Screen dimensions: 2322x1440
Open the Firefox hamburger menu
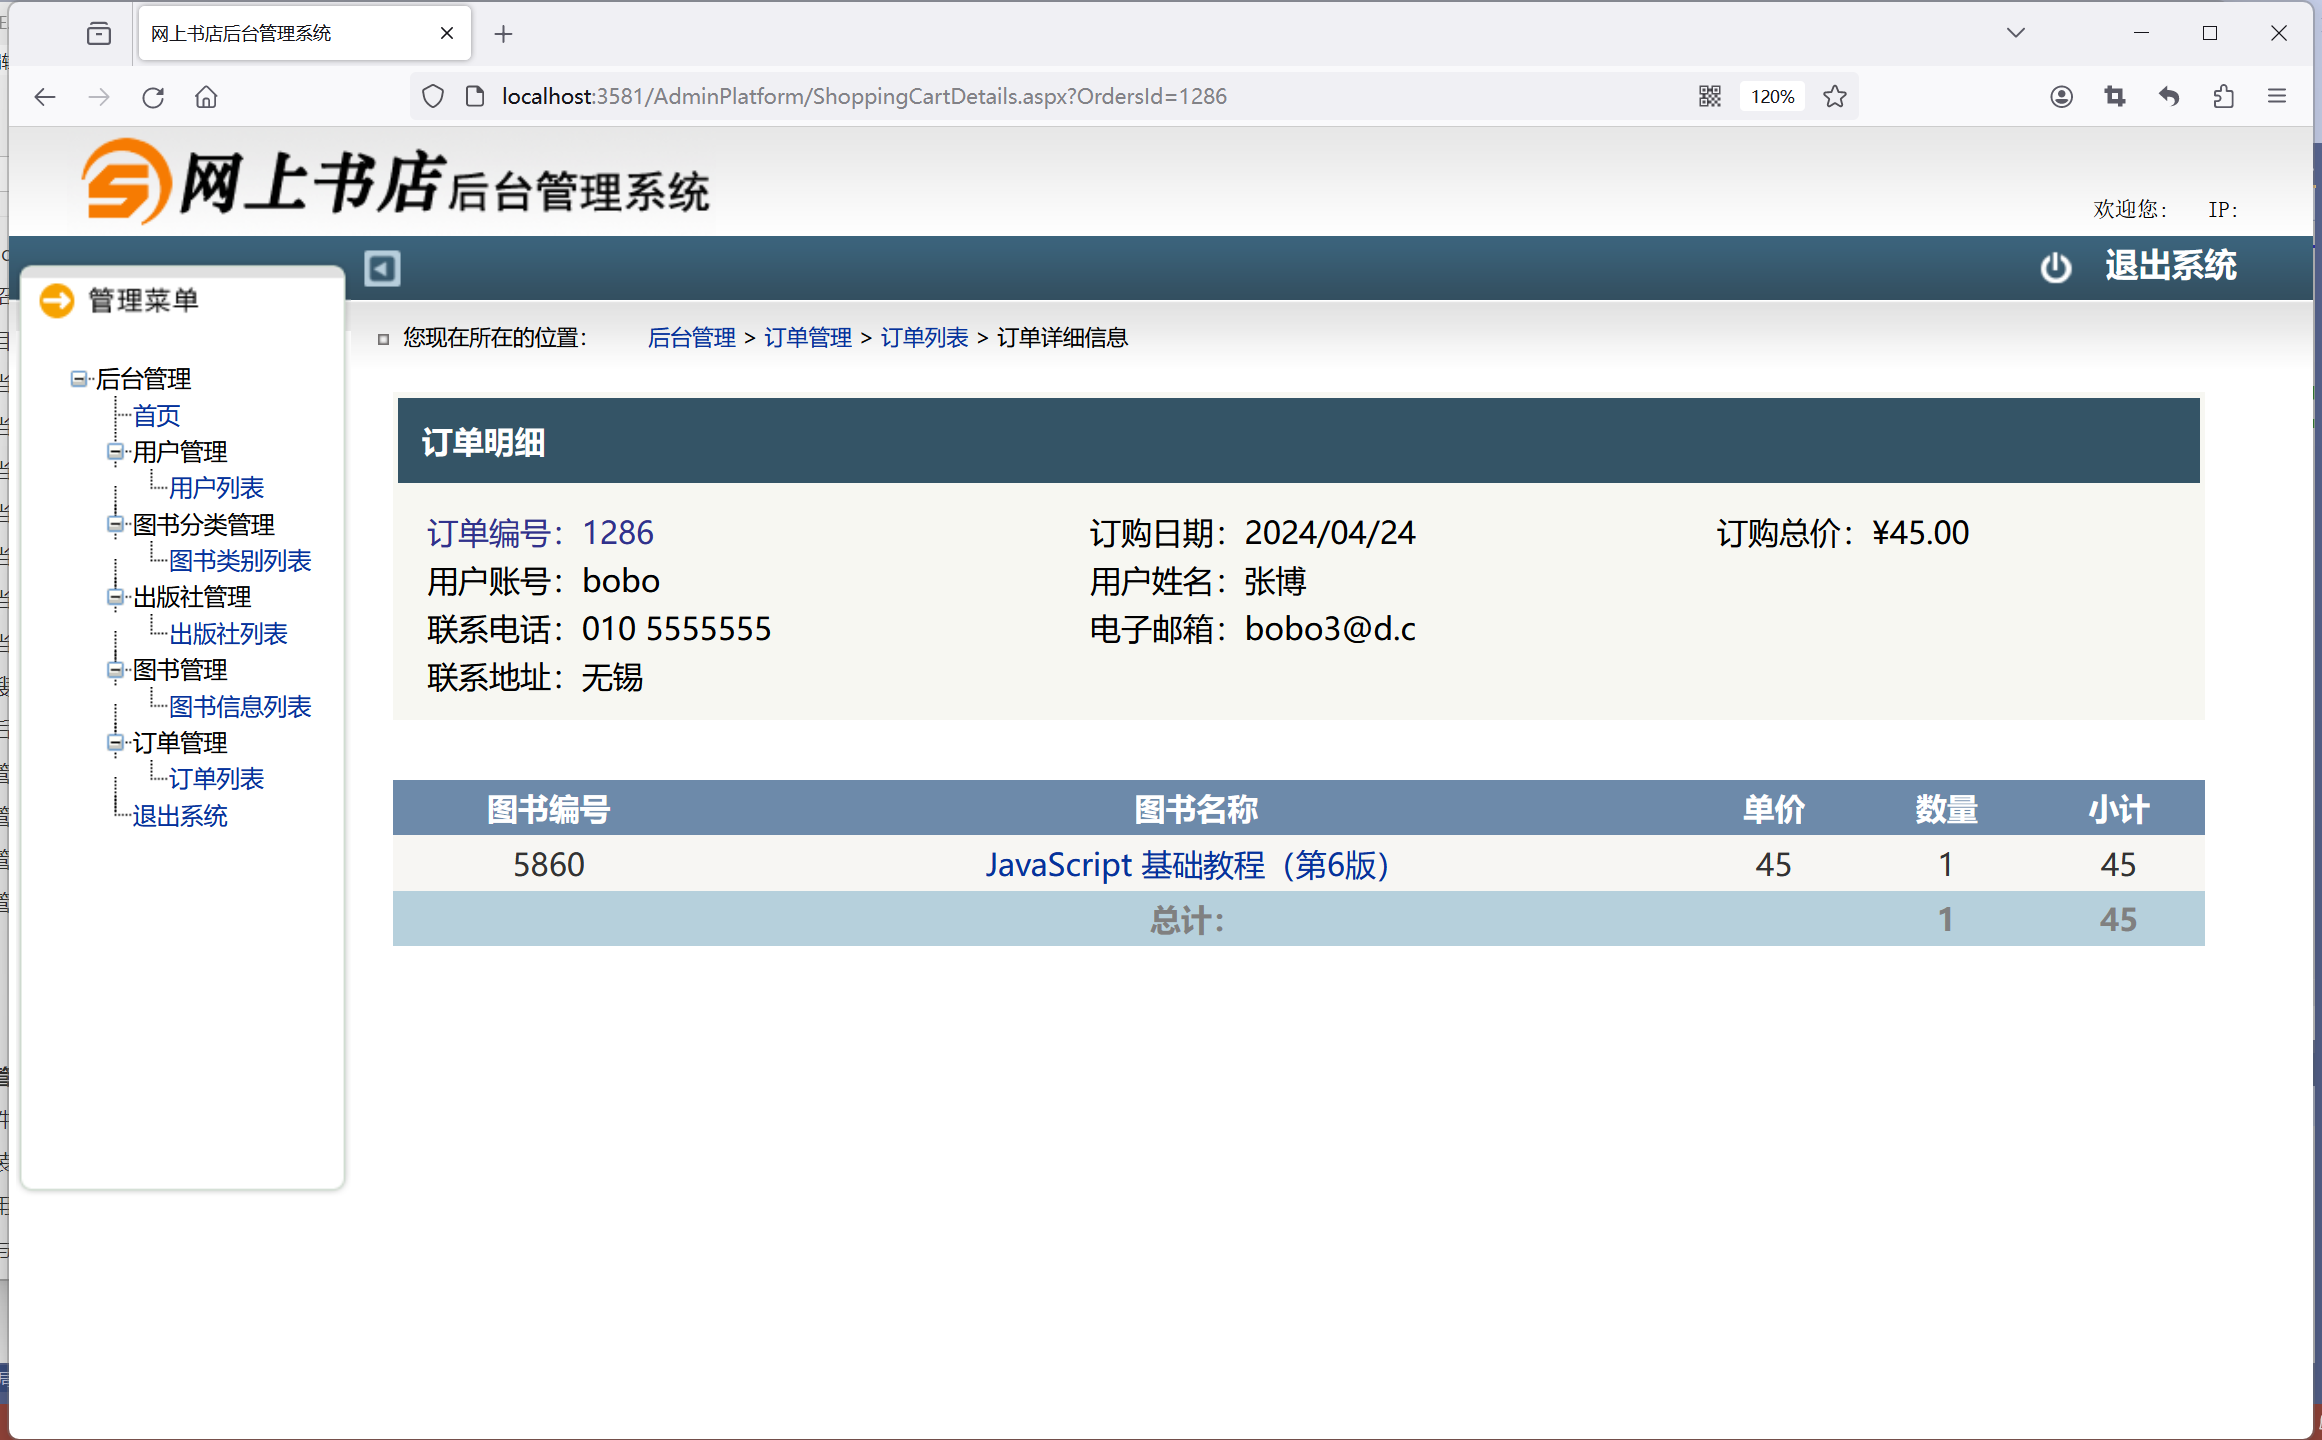[2277, 96]
